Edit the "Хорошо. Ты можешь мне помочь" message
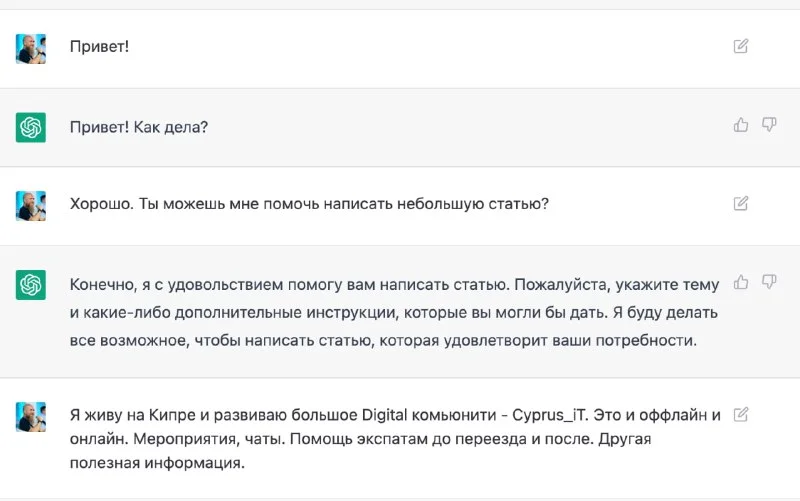The height and width of the screenshot is (501, 800). (741, 203)
